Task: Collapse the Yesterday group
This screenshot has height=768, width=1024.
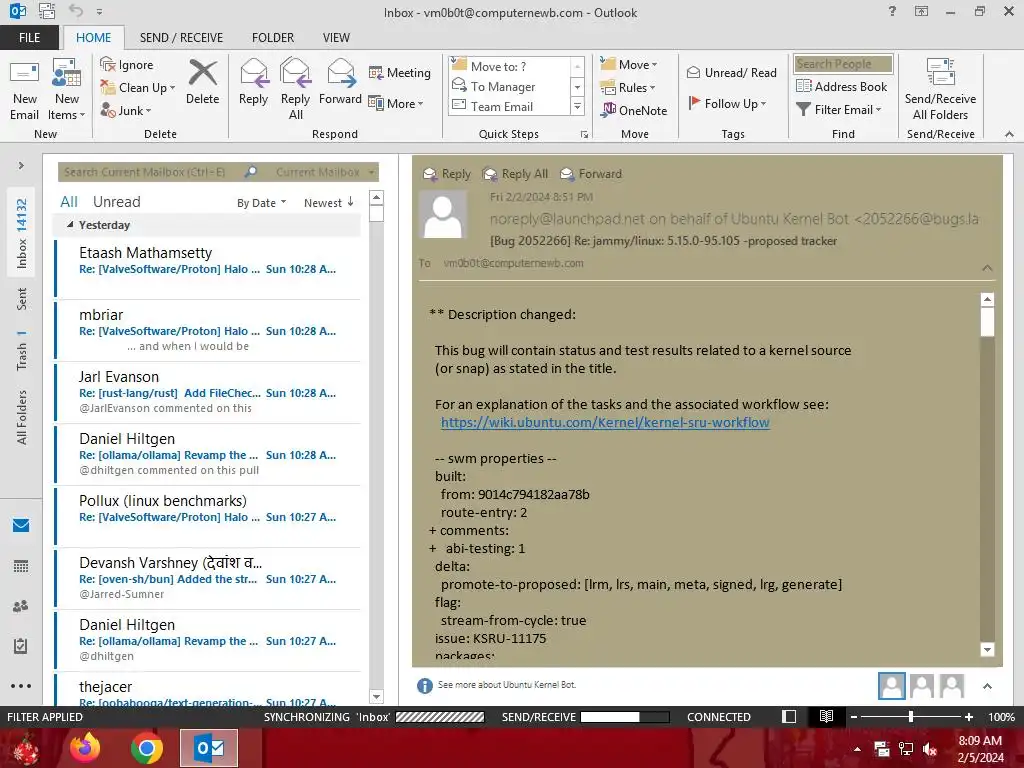Action: [70, 225]
